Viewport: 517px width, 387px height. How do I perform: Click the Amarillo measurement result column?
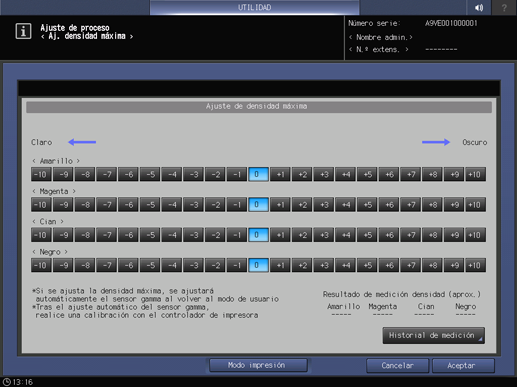click(343, 310)
